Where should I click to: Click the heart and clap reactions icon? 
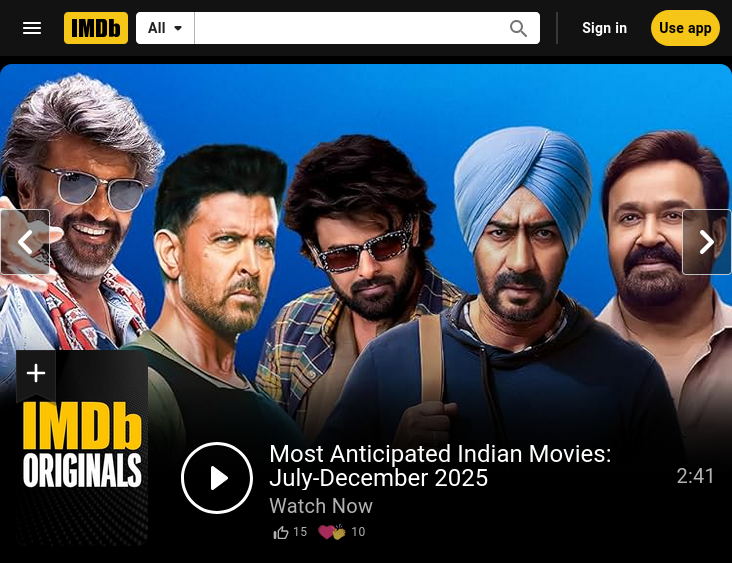pos(331,532)
